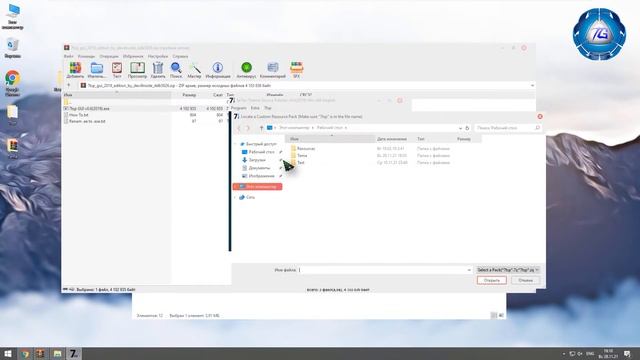Click the Delete (Удалить) trash icon

pos(158,70)
